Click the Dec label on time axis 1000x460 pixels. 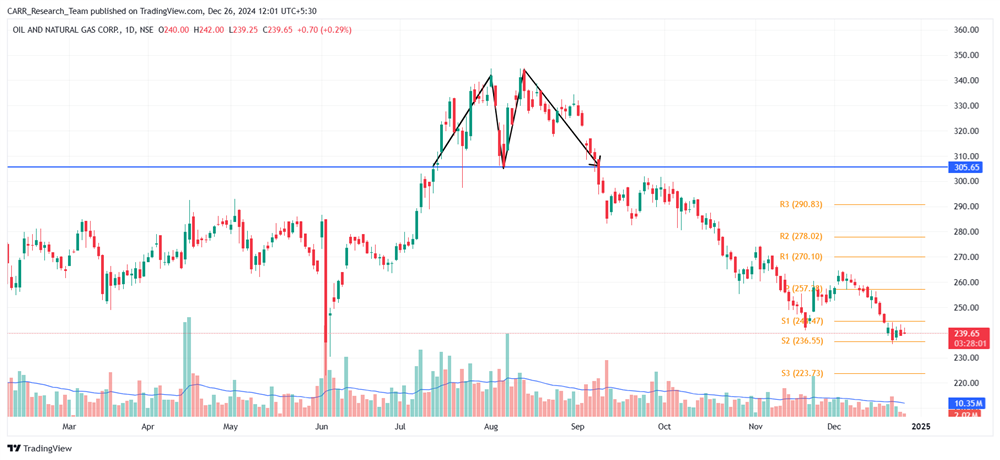click(x=834, y=426)
